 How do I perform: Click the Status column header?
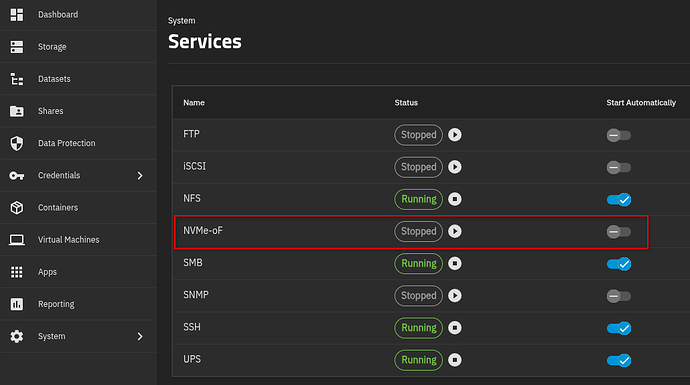(x=406, y=103)
